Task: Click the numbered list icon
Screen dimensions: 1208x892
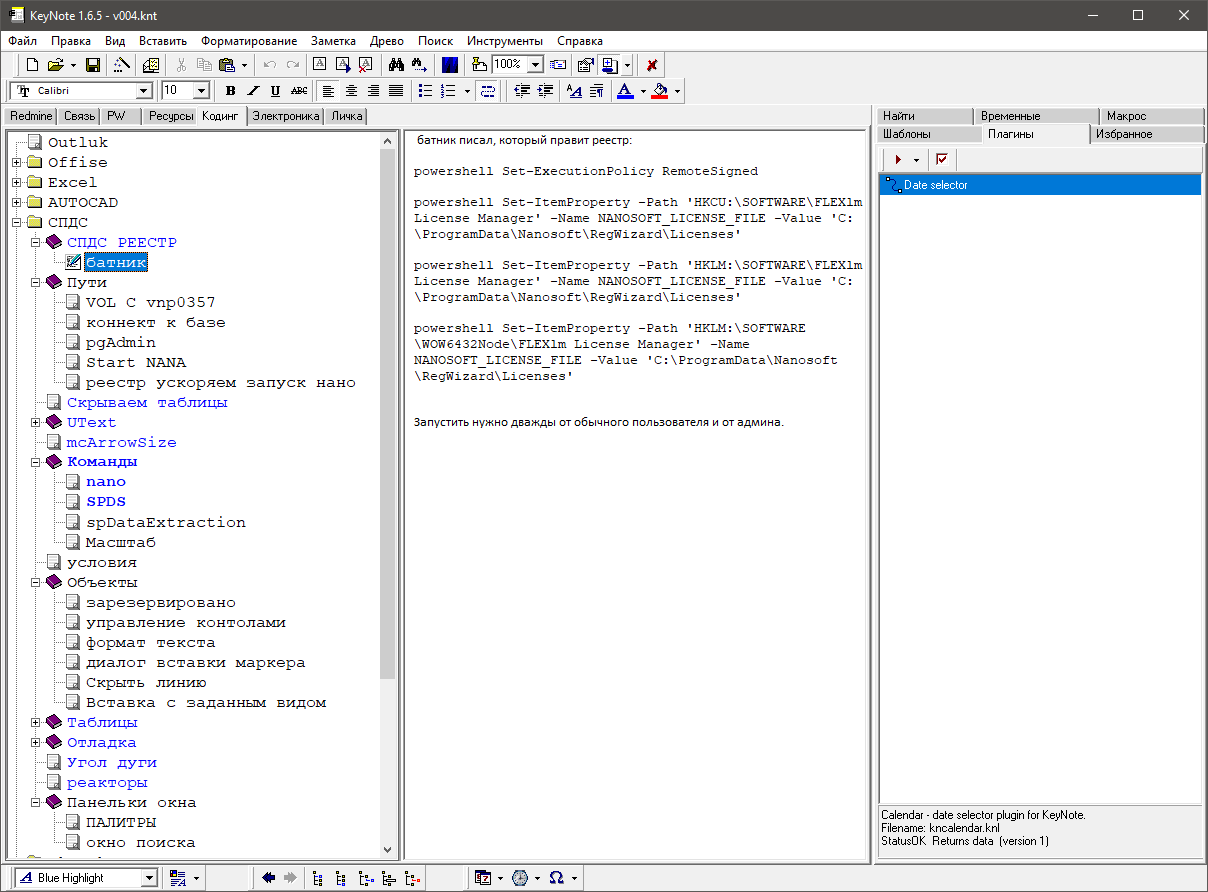Action: click(448, 91)
